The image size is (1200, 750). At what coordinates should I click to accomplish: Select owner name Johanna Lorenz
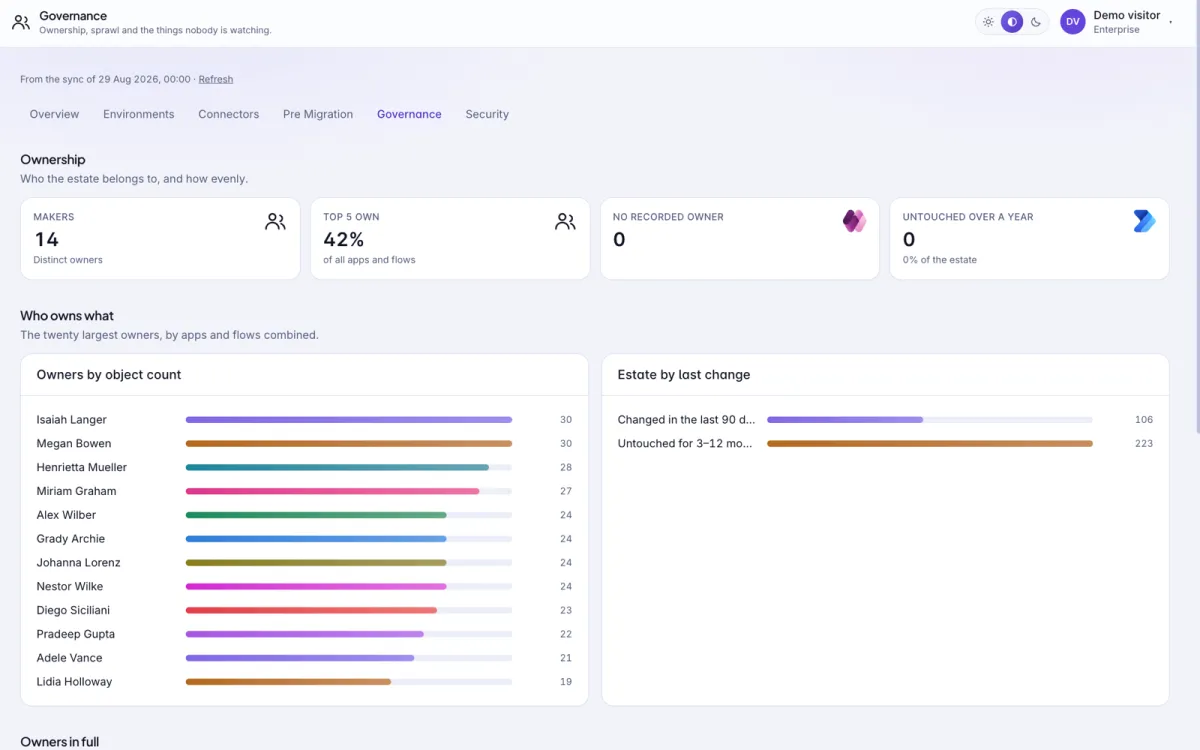point(78,563)
